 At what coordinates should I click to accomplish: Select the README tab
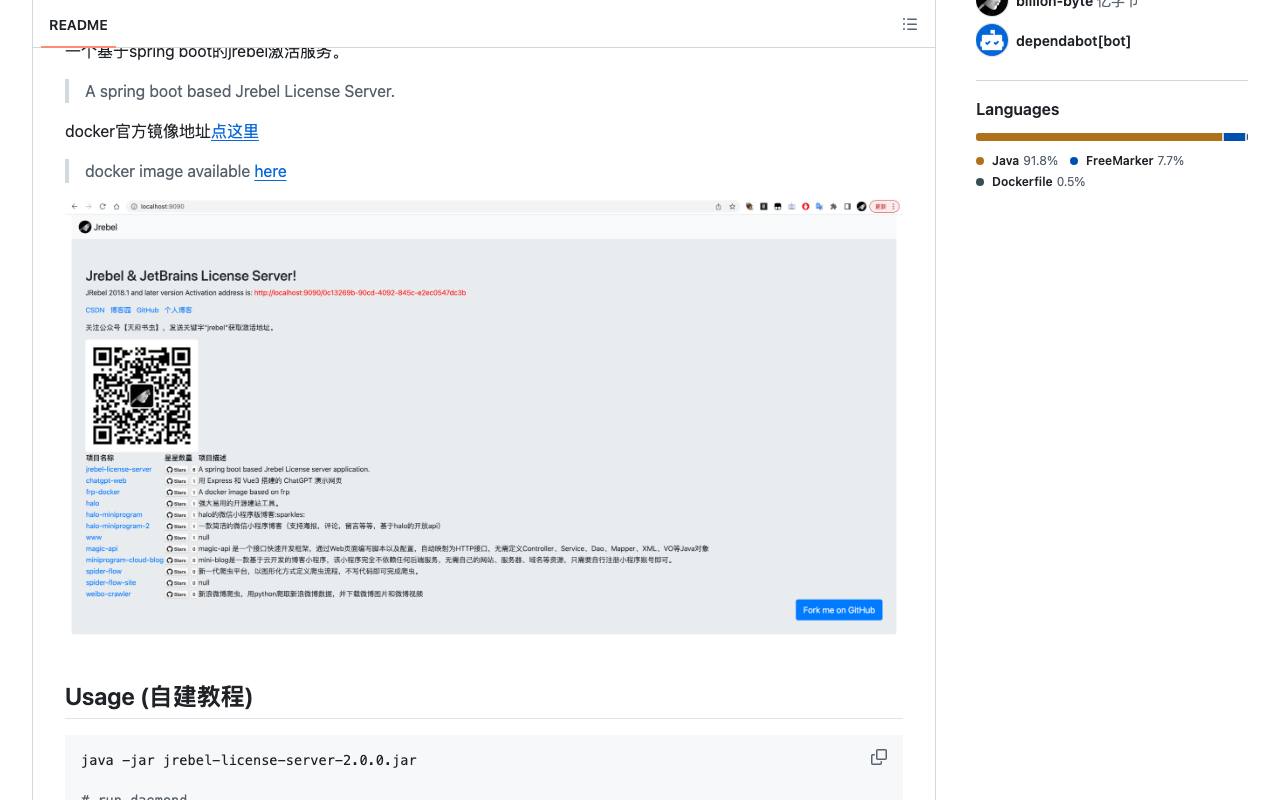(x=78, y=25)
